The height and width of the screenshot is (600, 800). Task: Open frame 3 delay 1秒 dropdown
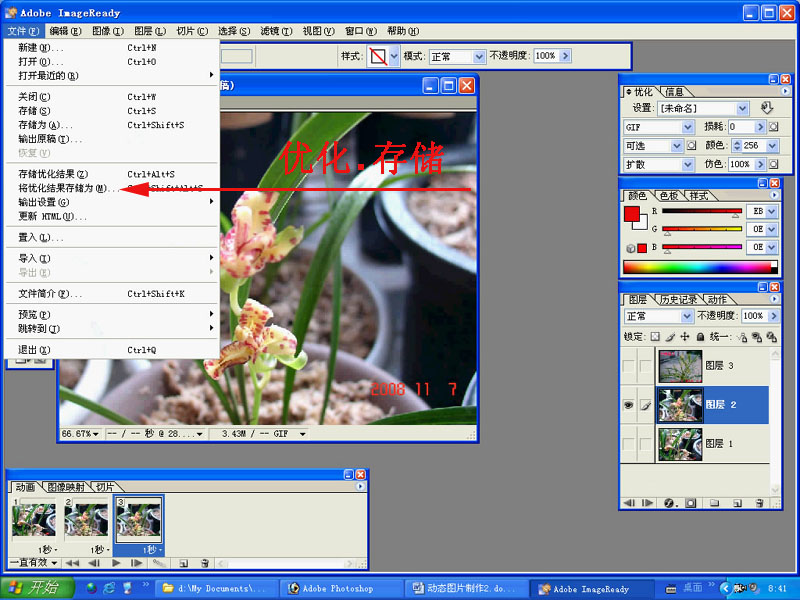point(152,549)
